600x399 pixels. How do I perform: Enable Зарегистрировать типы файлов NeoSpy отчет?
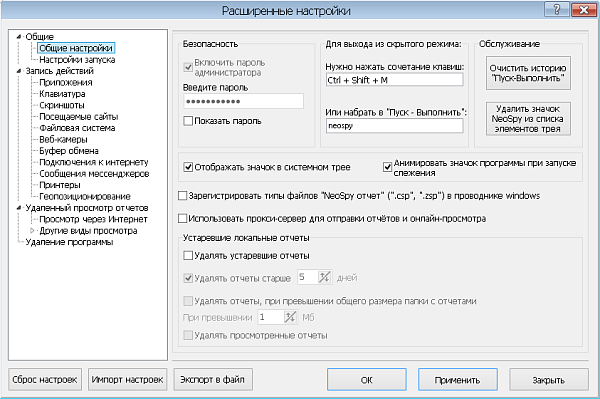tap(183, 196)
